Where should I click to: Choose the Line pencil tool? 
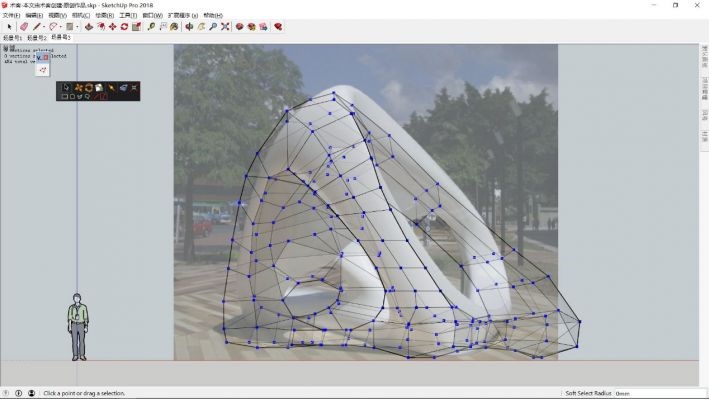point(37,27)
